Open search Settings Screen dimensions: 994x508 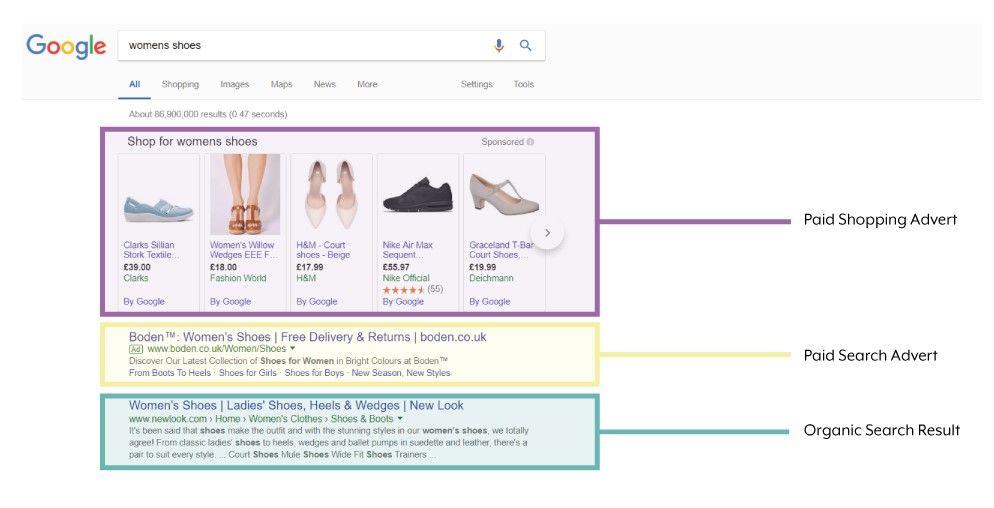pyautogui.click(x=476, y=85)
